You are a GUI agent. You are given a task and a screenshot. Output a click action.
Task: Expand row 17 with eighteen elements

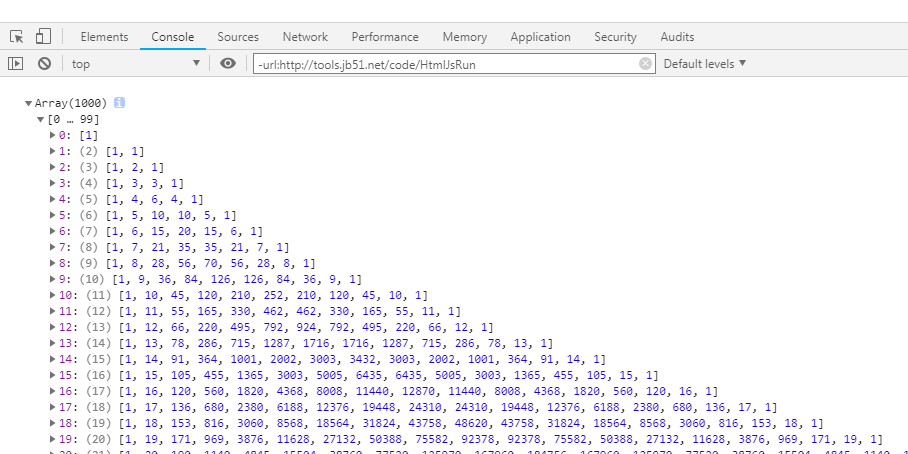pos(53,407)
